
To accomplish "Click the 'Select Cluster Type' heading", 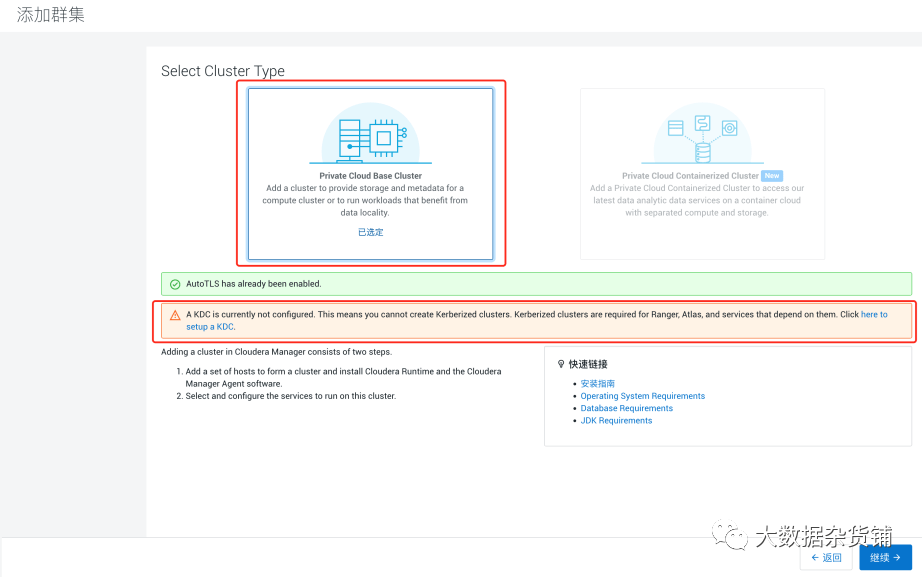I will pos(223,71).
